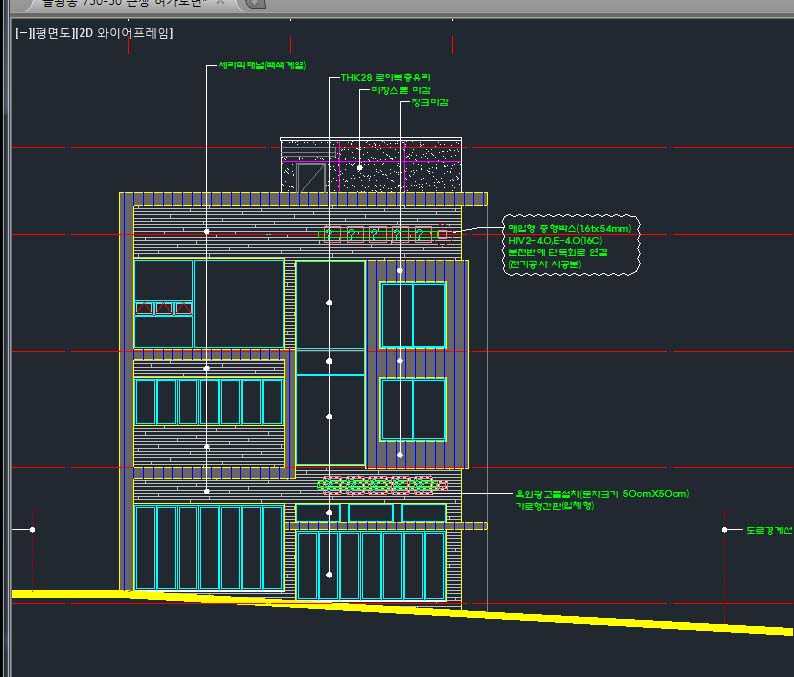Image resolution: width=794 pixels, height=677 pixels.
Task: Select the rooftop door with diagonal line
Action: [x=311, y=179]
